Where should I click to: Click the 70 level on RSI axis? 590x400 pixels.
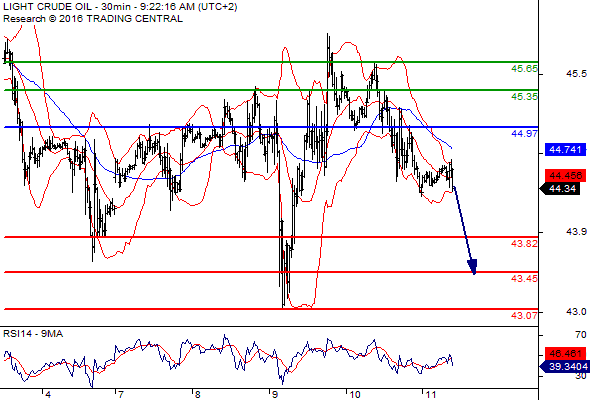pos(580,335)
